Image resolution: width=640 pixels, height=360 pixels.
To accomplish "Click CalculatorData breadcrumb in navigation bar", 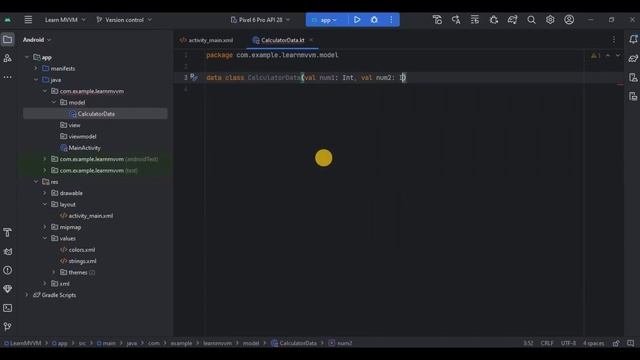I will point(294,343).
